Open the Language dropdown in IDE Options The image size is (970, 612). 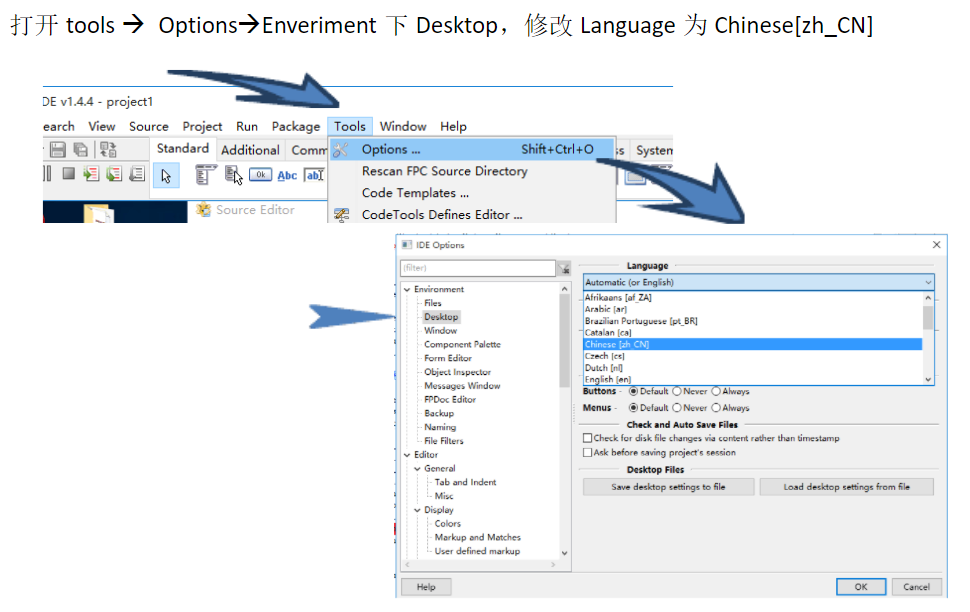click(927, 281)
